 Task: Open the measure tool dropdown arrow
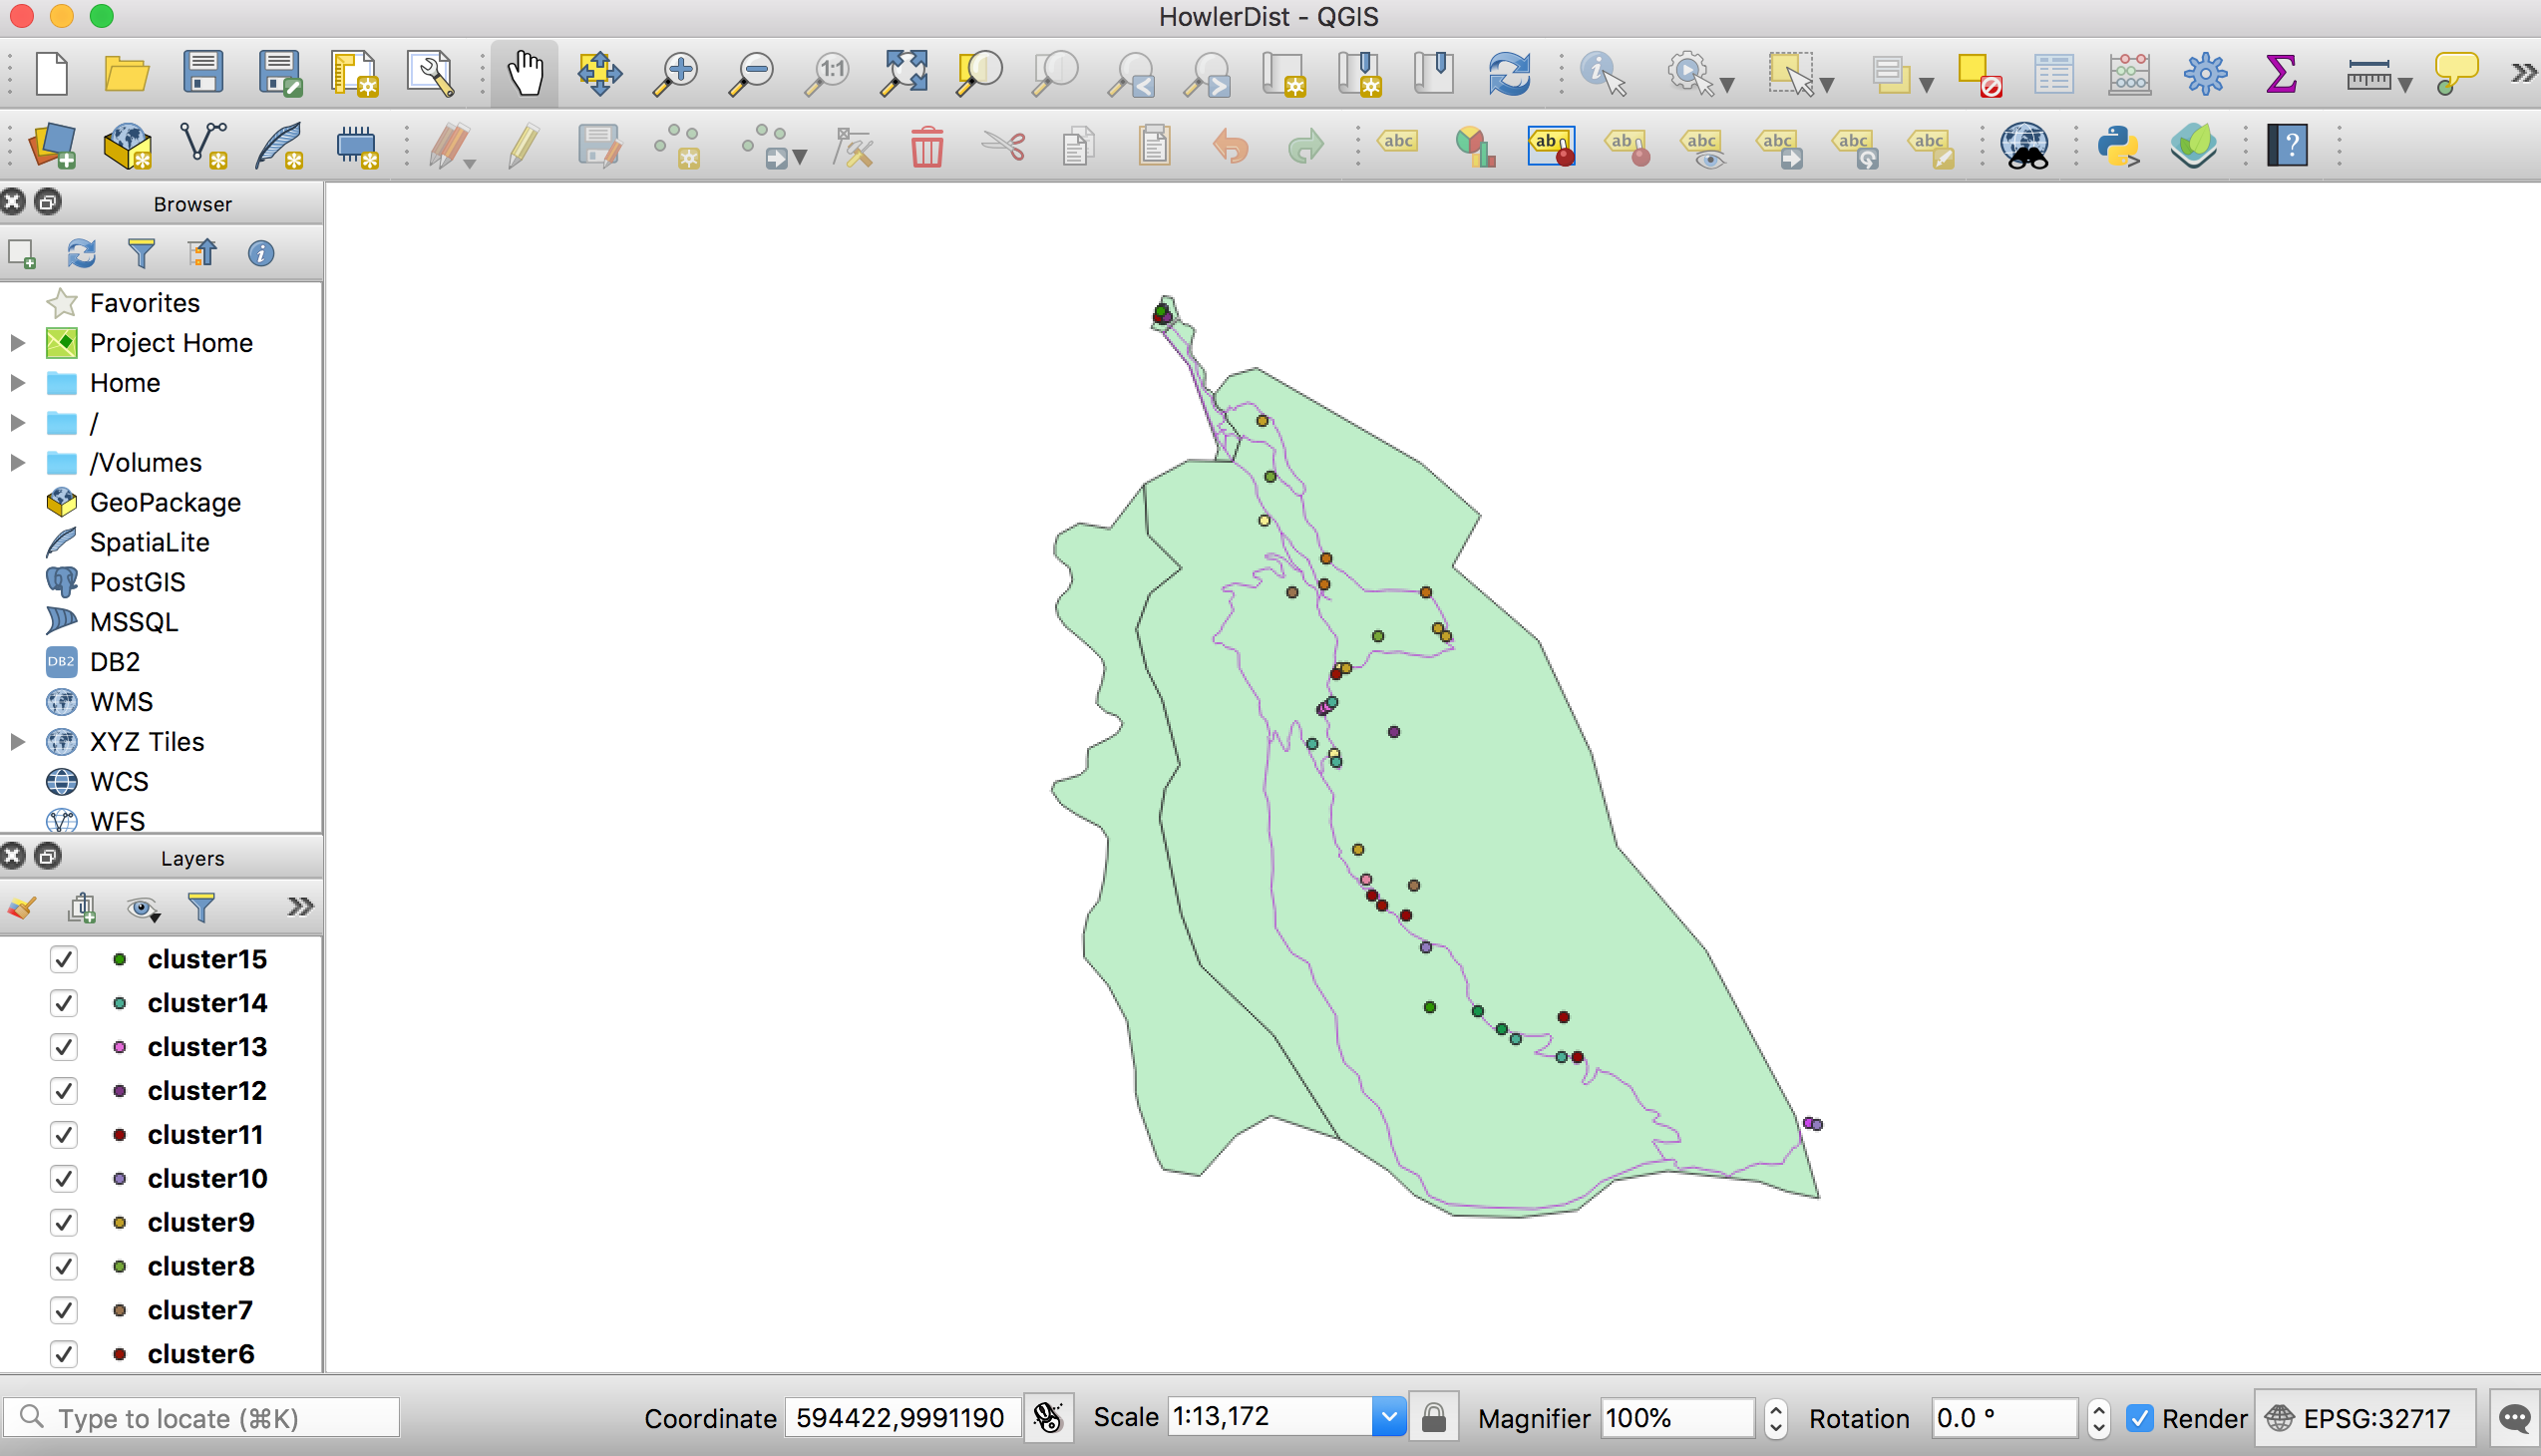tap(2404, 85)
